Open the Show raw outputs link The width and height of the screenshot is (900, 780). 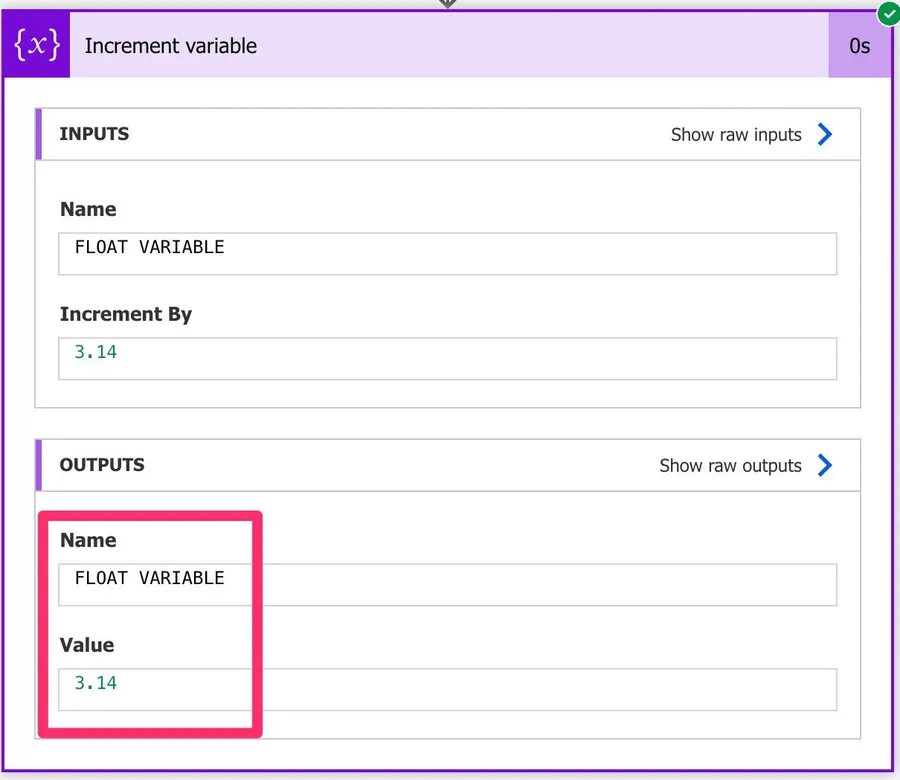(730, 465)
